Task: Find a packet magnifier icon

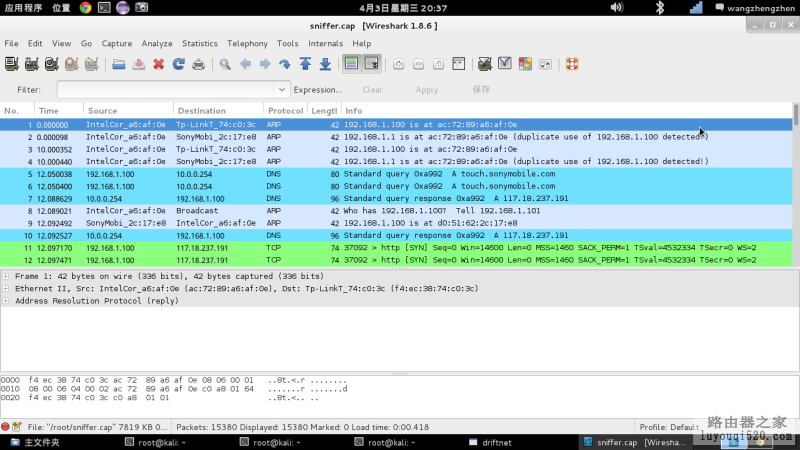Action: click(x=225, y=64)
